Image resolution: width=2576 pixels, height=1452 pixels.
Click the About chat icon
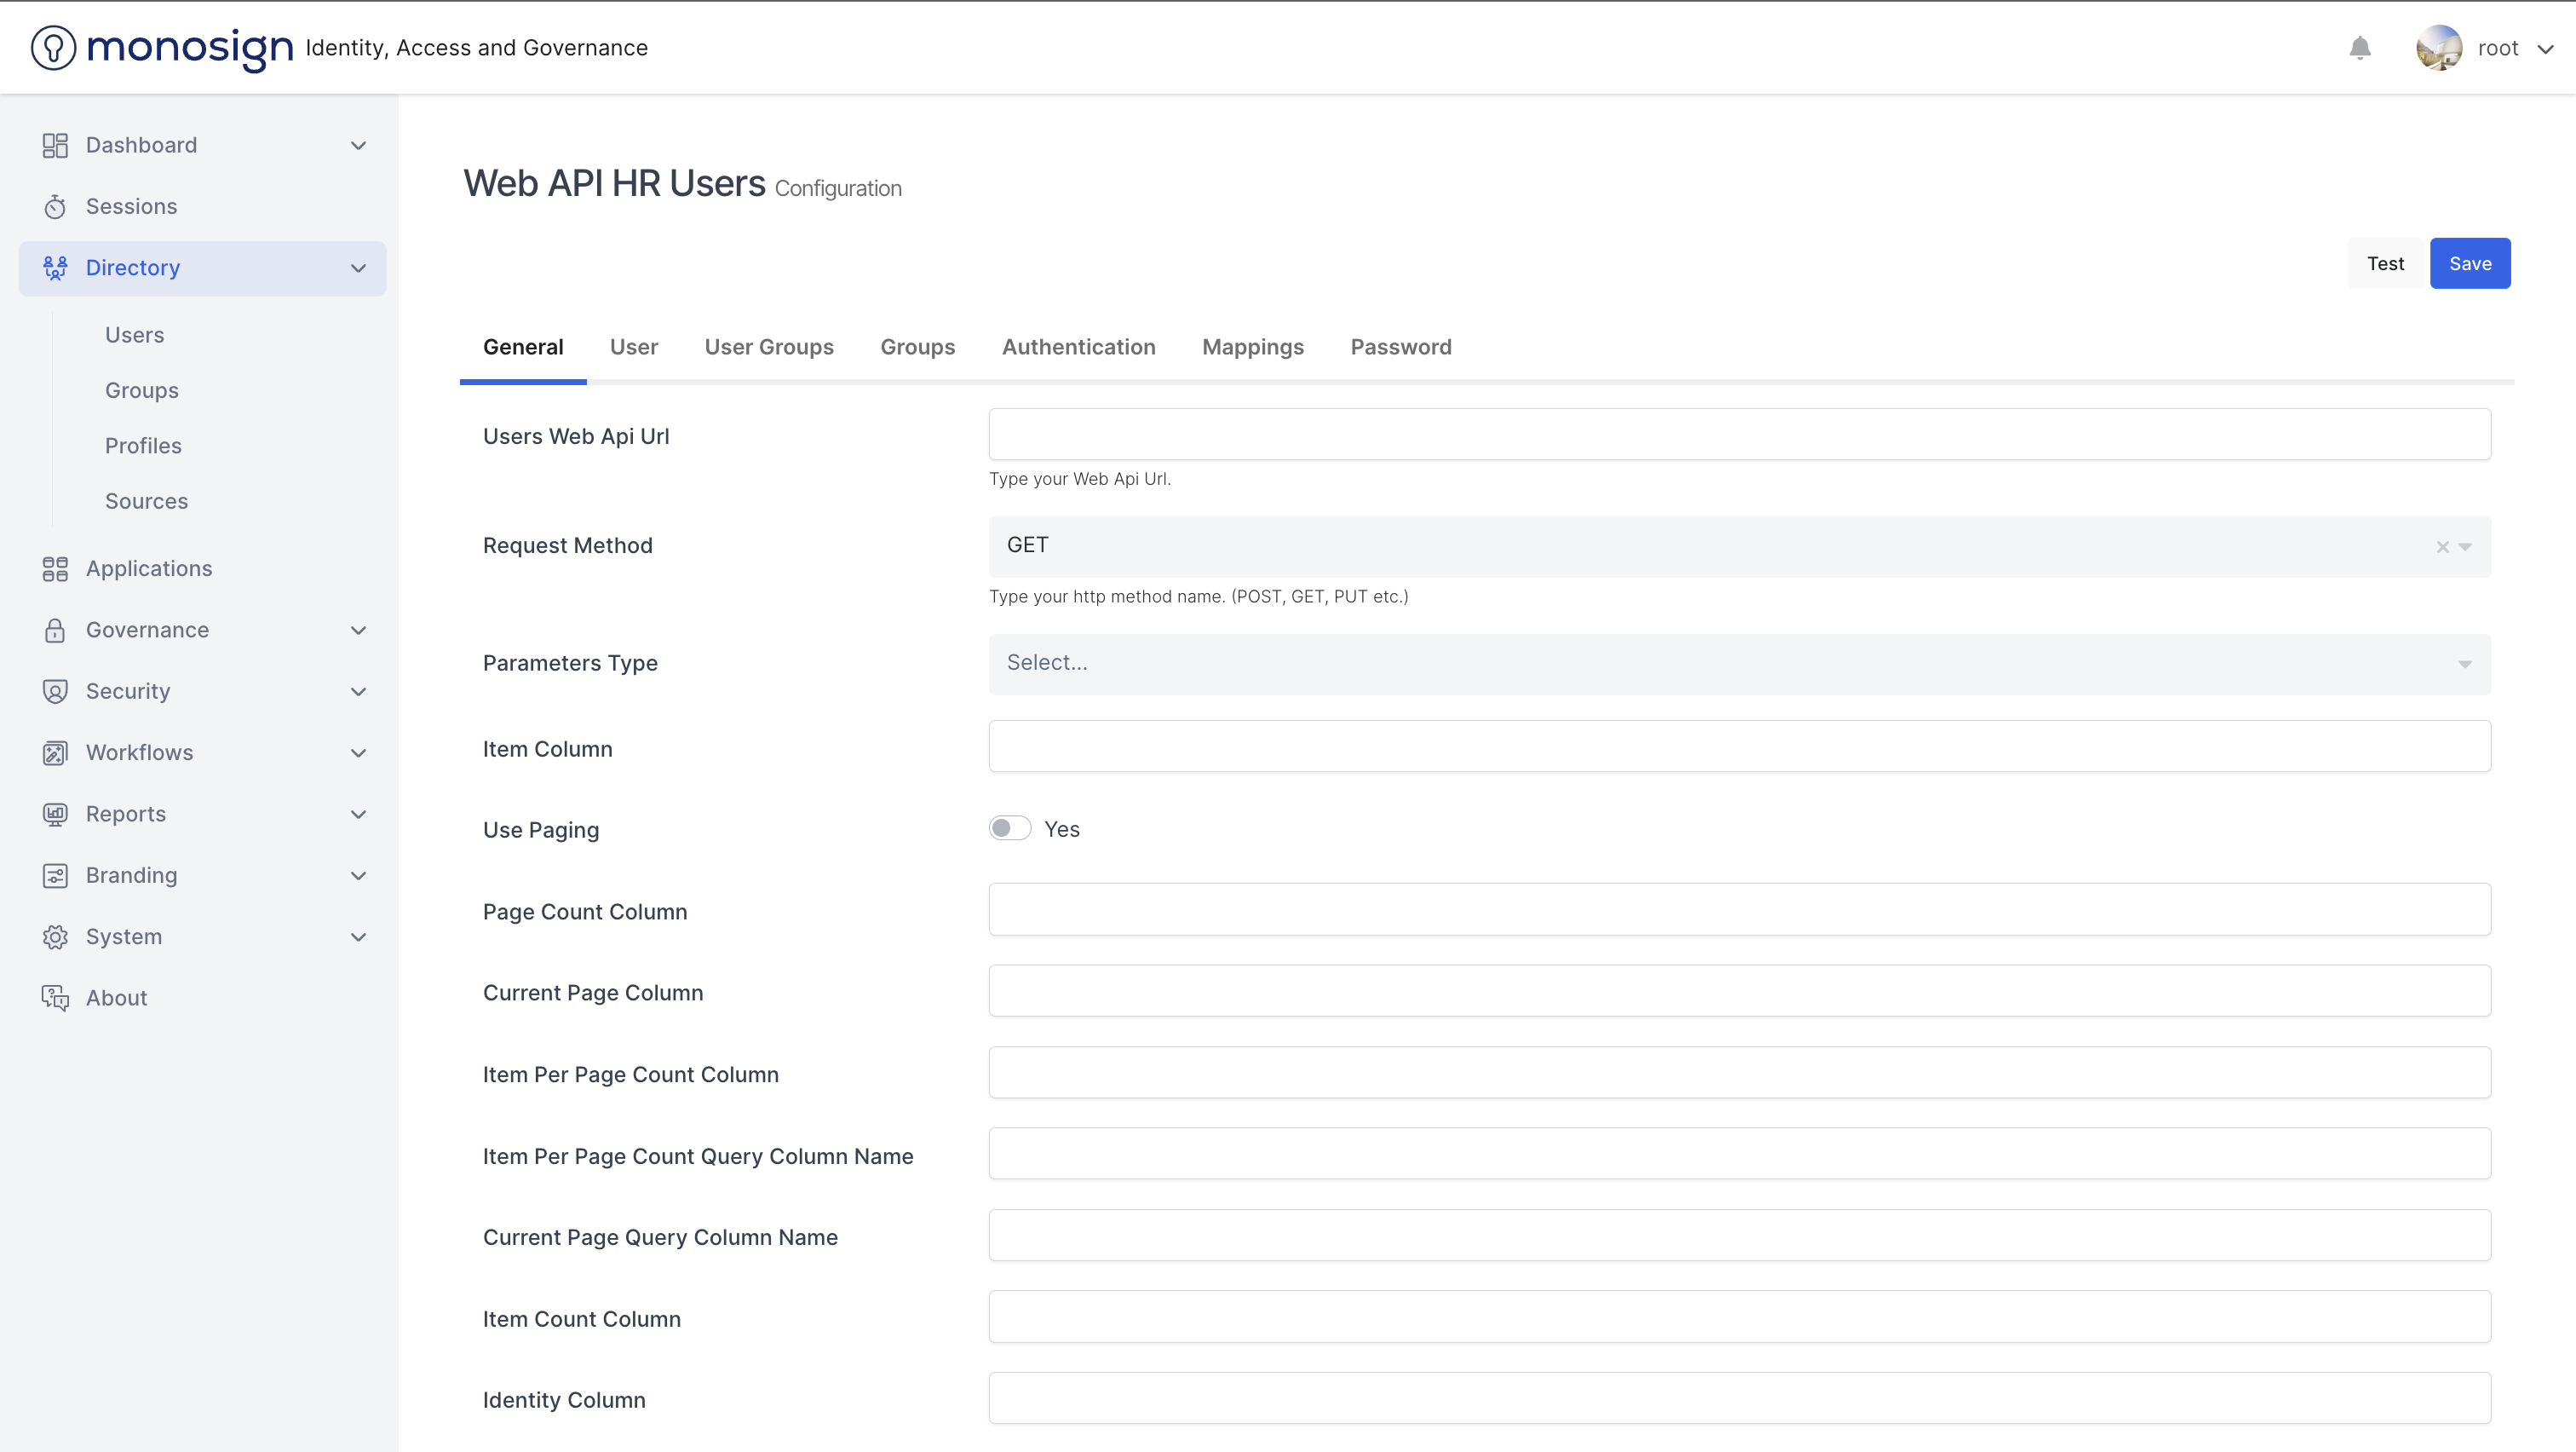pyautogui.click(x=55, y=998)
